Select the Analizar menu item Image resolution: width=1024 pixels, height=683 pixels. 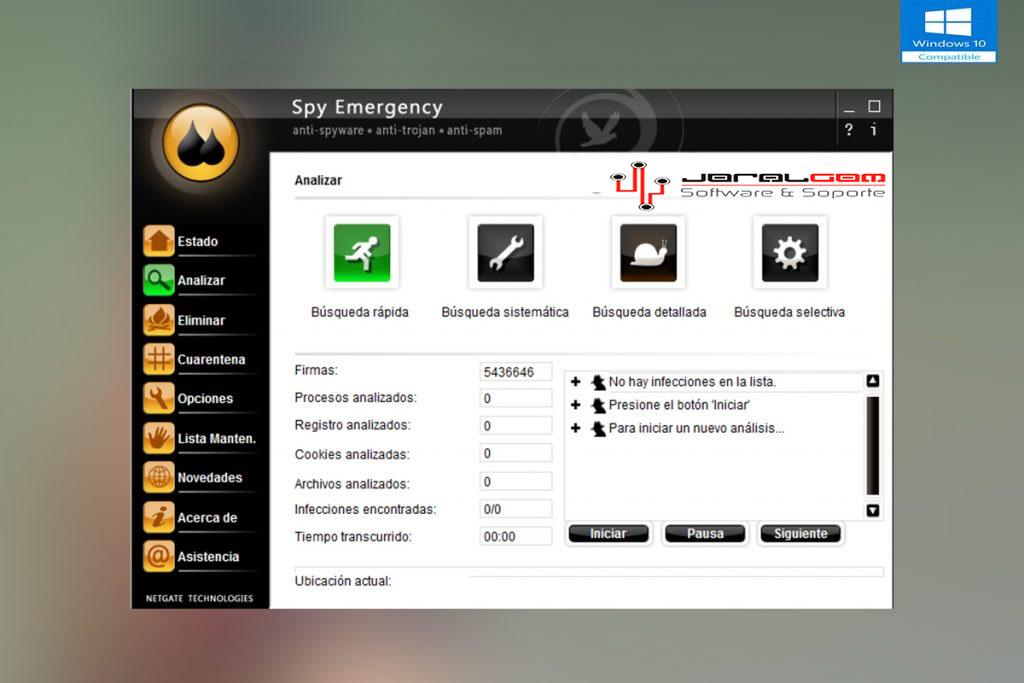coord(159,280)
